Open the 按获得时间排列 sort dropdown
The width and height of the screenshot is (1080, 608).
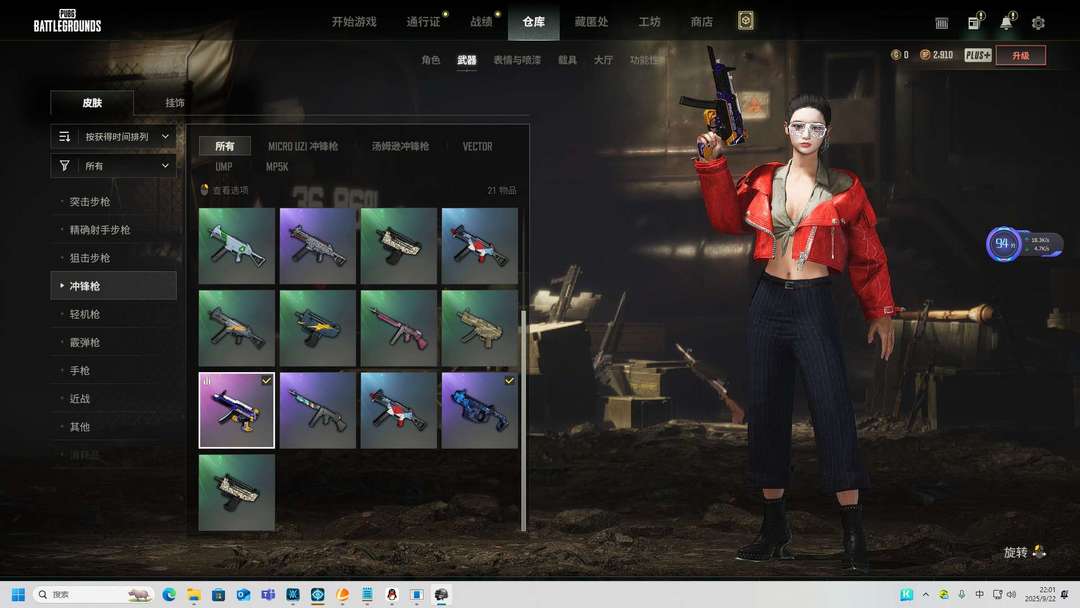point(114,136)
